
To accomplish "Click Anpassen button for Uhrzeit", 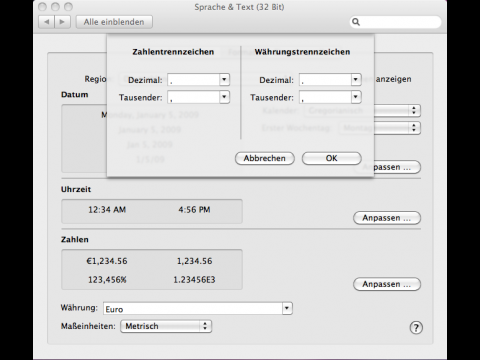I will click(x=387, y=218).
